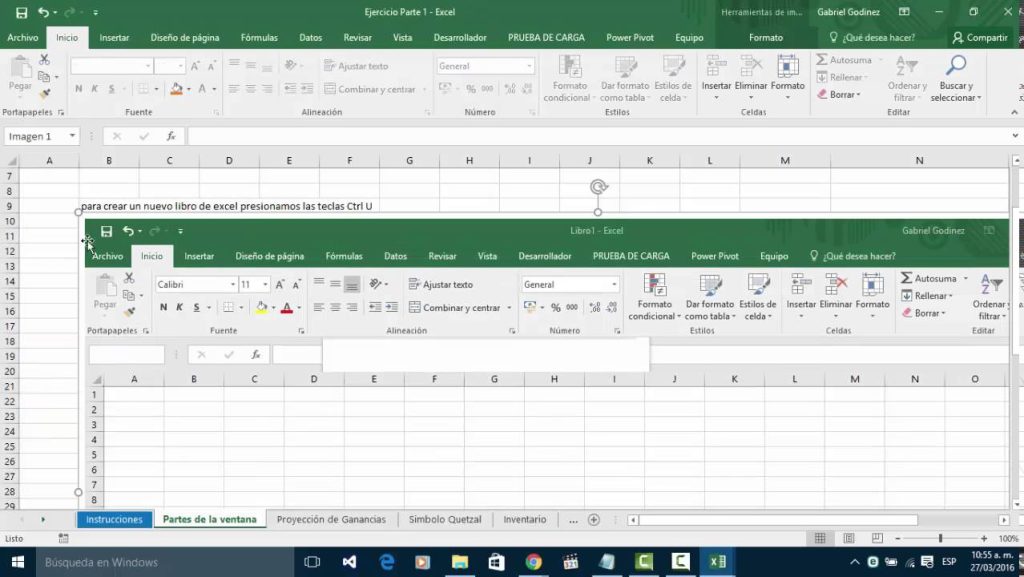Click the insert function fx icon
The image size is (1024, 577).
tap(171, 136)
